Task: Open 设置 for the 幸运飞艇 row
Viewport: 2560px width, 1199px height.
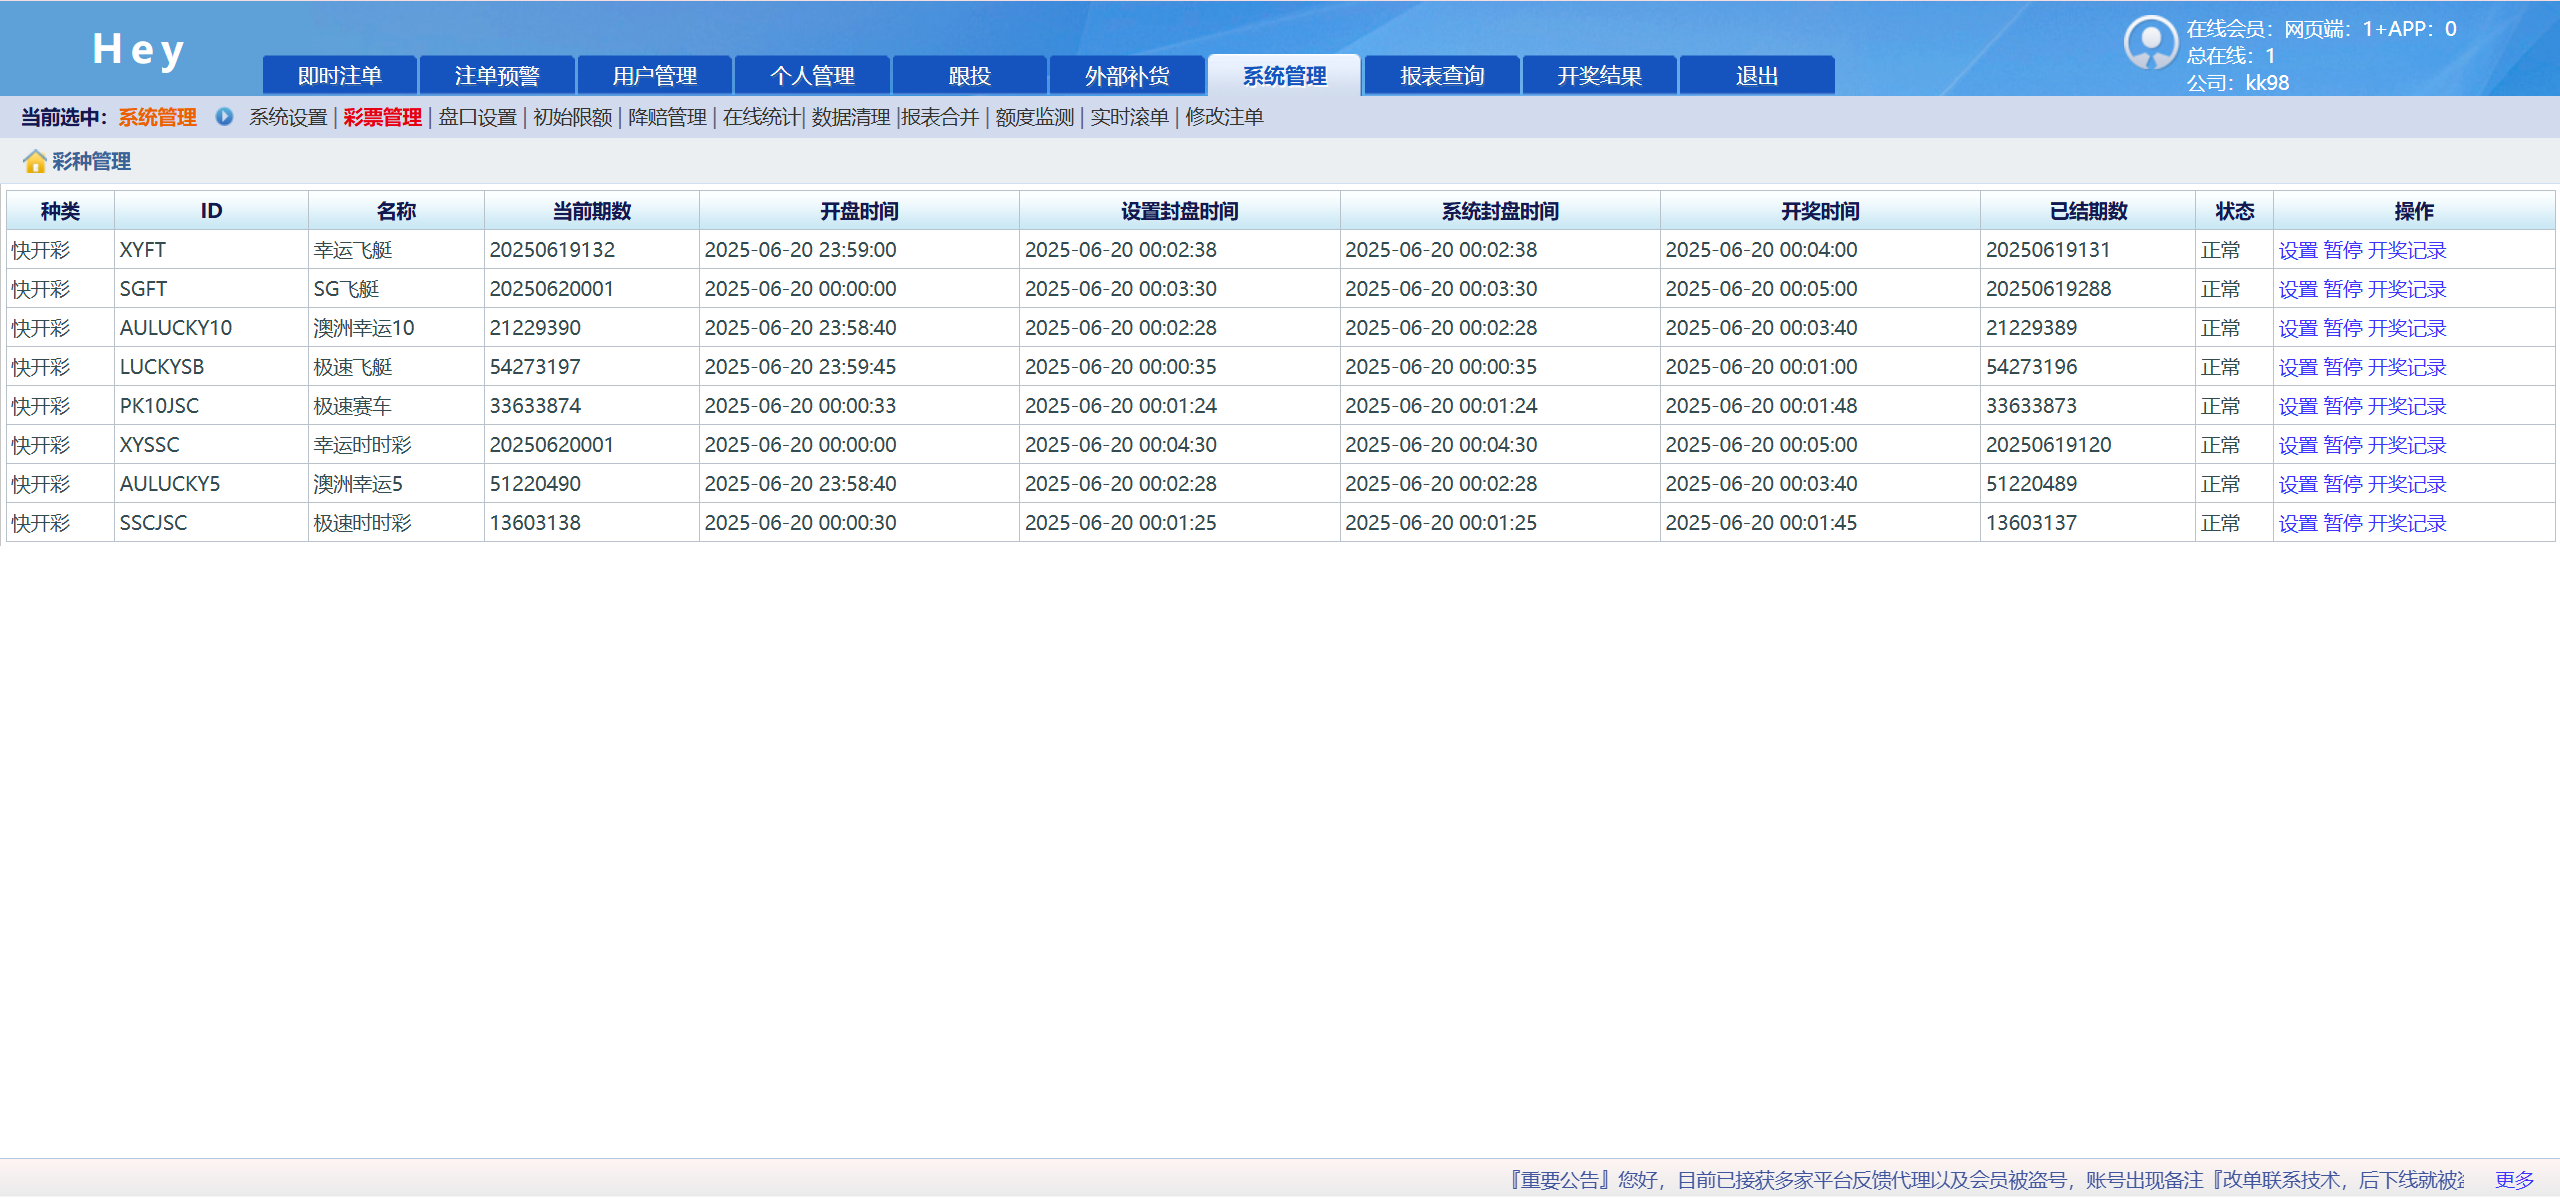Action: click(2298, 250)
